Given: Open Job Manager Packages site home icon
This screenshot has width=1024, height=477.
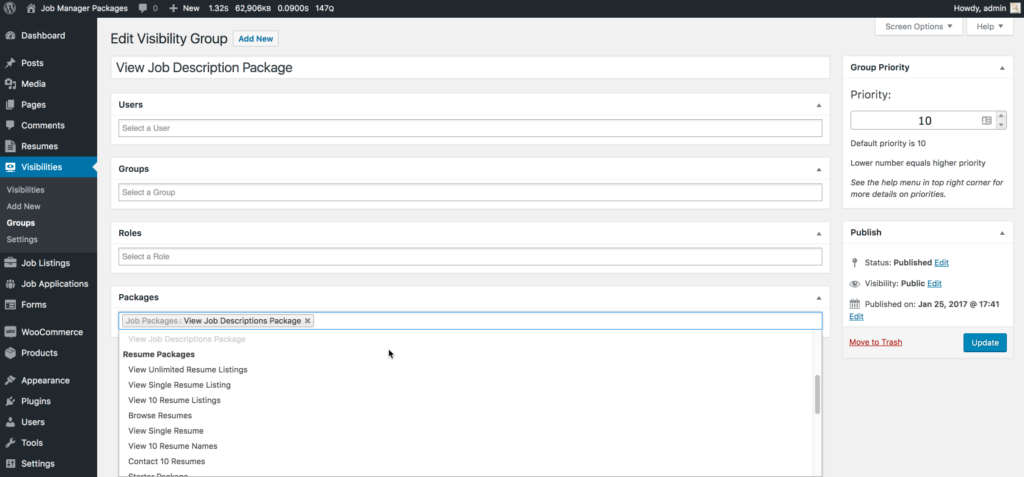Looking at the screenshot, I should pos(31,8).
